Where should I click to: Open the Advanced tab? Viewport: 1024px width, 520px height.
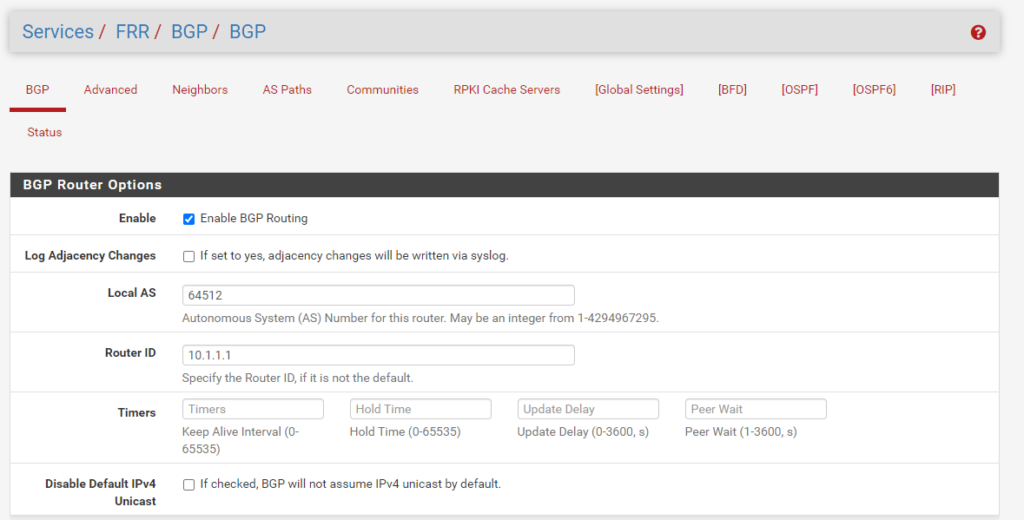point(110,90)
